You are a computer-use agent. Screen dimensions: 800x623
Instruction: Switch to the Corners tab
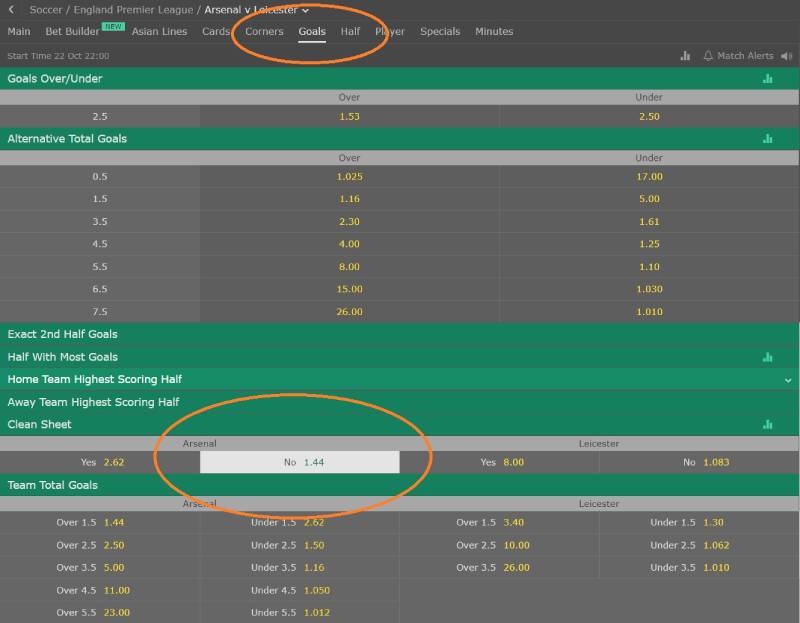264,32
